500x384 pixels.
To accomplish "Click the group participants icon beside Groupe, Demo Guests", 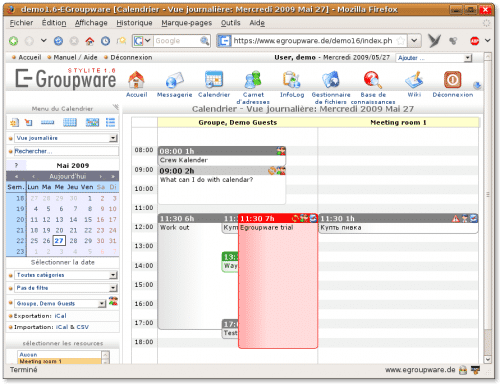I will (x=113, y=302).
